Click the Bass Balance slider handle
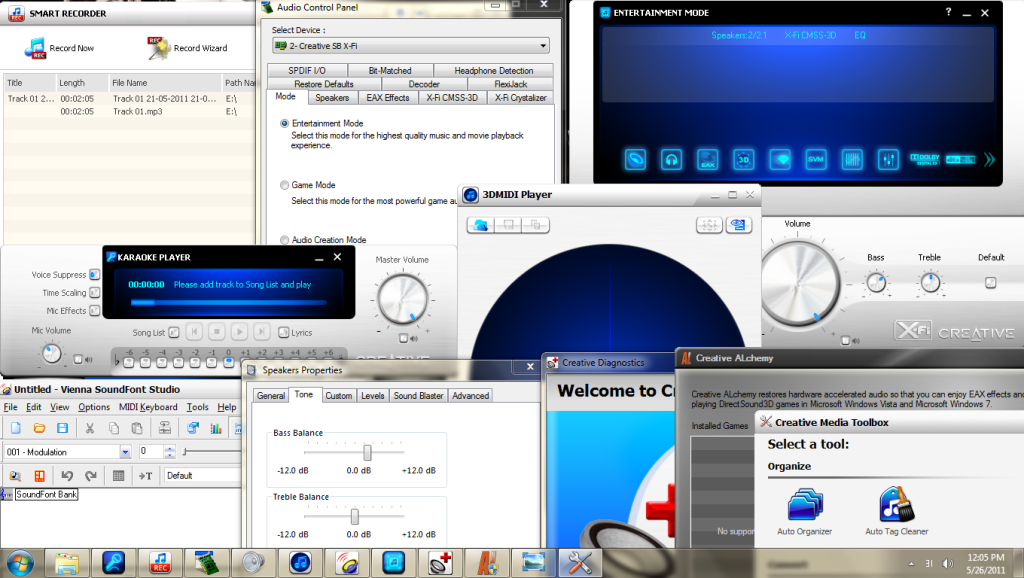Screen dimensions: 1024x578 coord(367,452)
